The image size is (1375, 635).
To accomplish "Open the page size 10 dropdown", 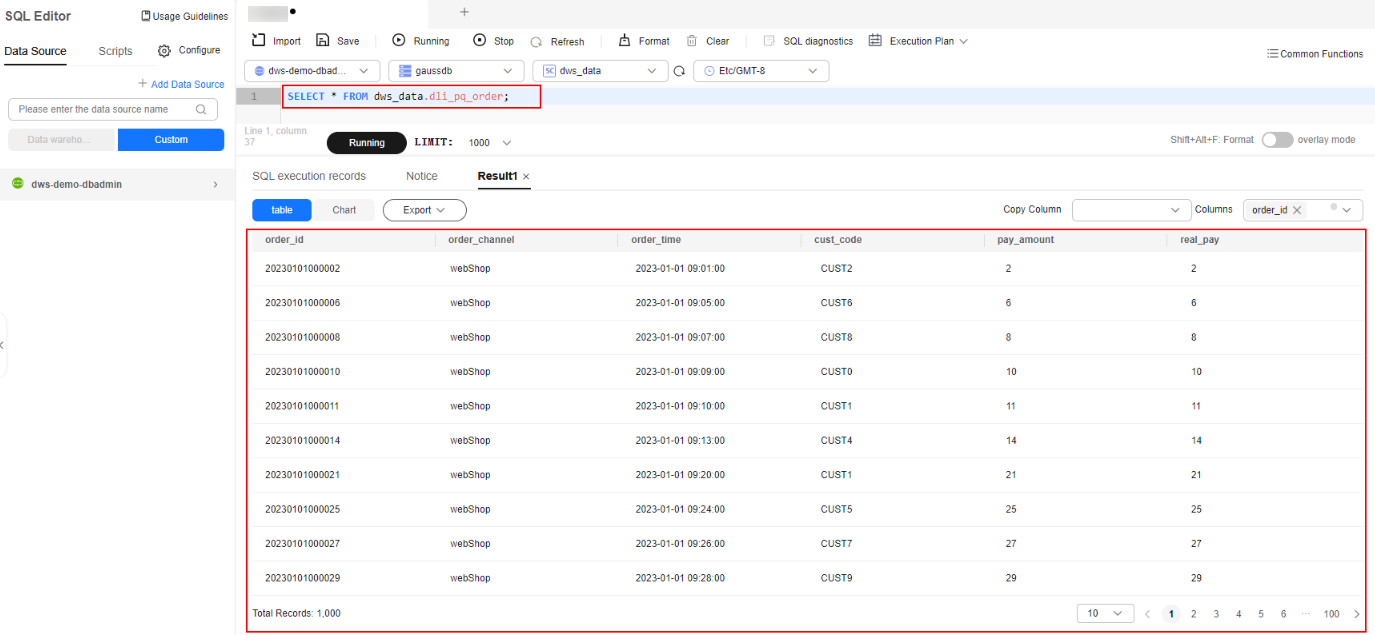I will click(x=1105, y=613).
